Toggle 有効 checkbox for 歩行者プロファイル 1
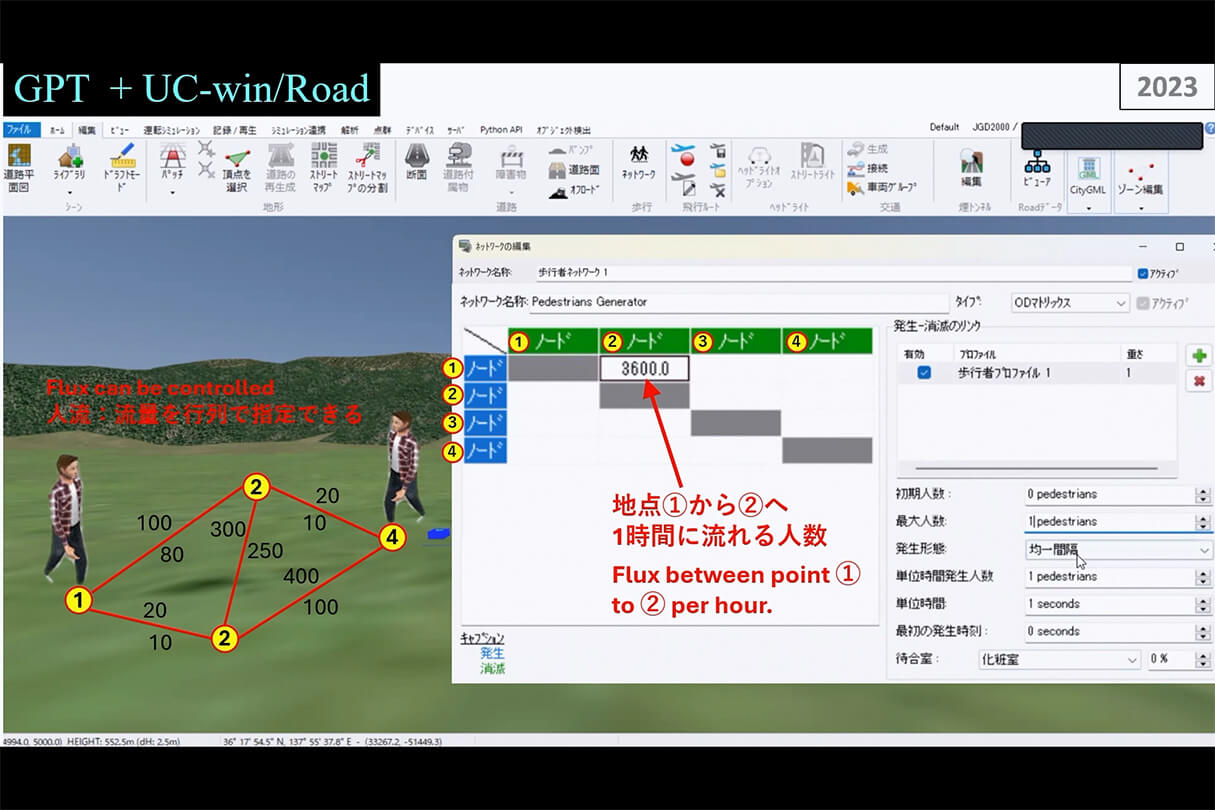Screen dimensions: 1215x810 (924, 373)
